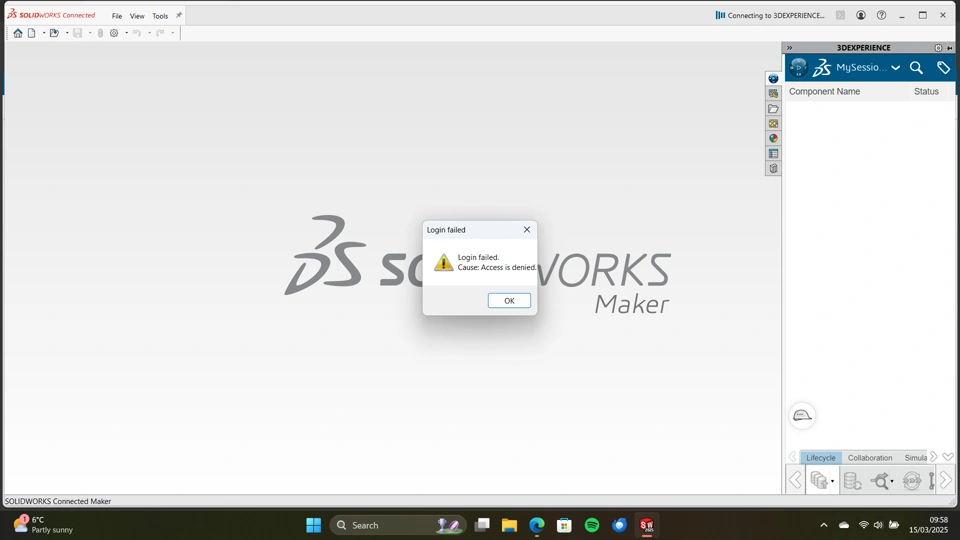
Task: Click the traffic-light Rebuild icon
Action: 100,33
